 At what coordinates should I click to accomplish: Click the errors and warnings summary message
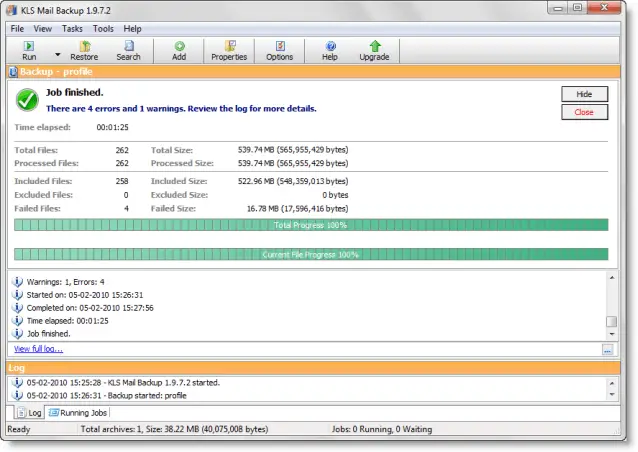pos(181,109)
